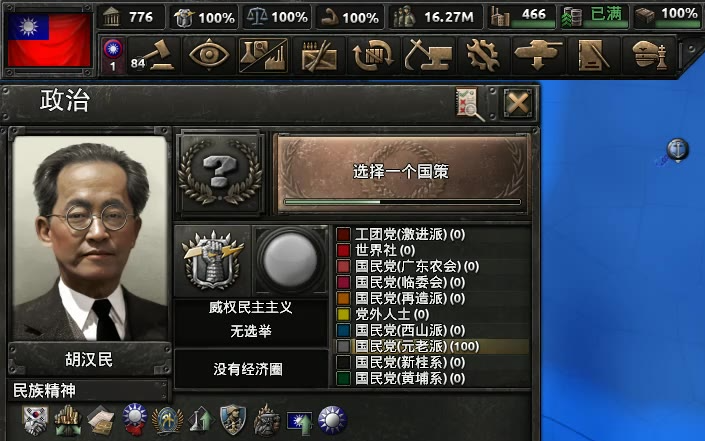Open the diplomacy handshake icon
Viewport: 705px width, 441px height.
tap(319, 56)
